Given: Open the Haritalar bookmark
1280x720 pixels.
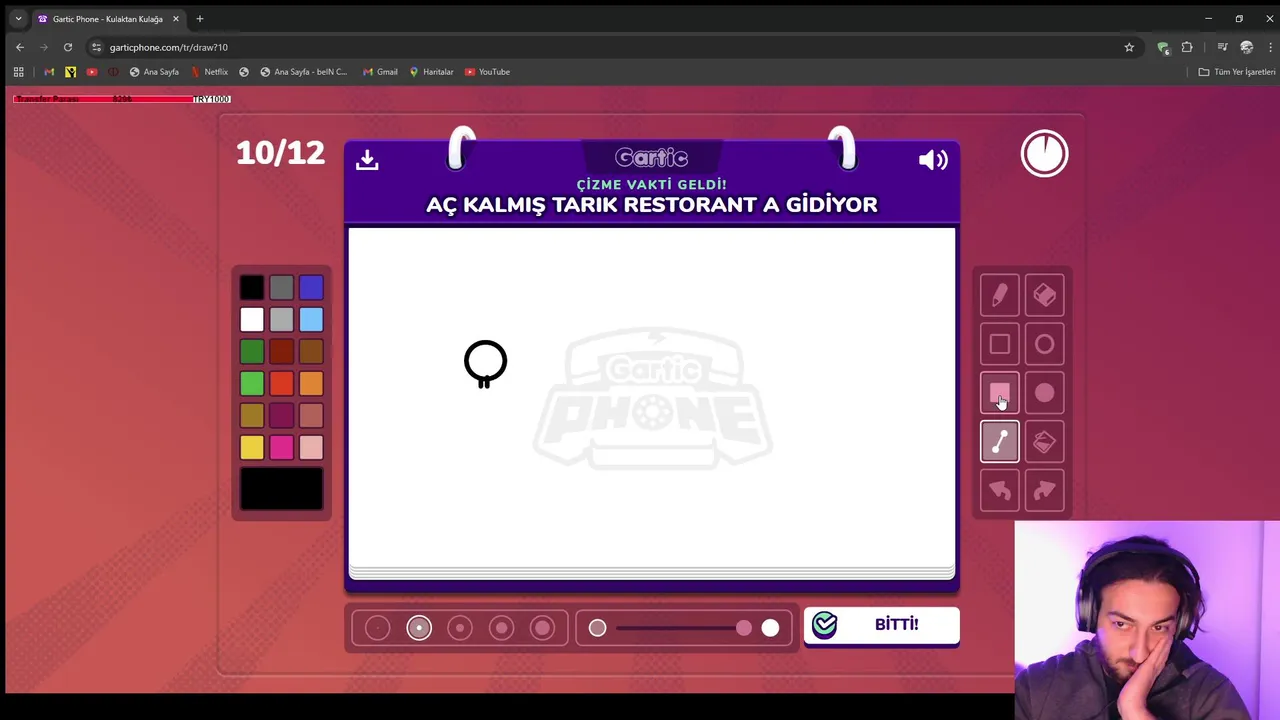Looking at the screenshot, I should coord(431,72).
